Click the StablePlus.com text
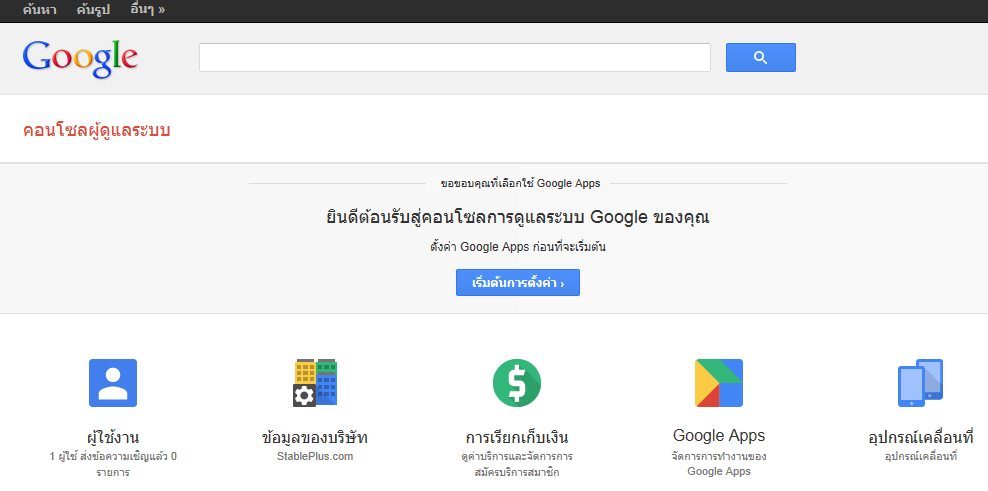The image size is (988, 491). 315,456
